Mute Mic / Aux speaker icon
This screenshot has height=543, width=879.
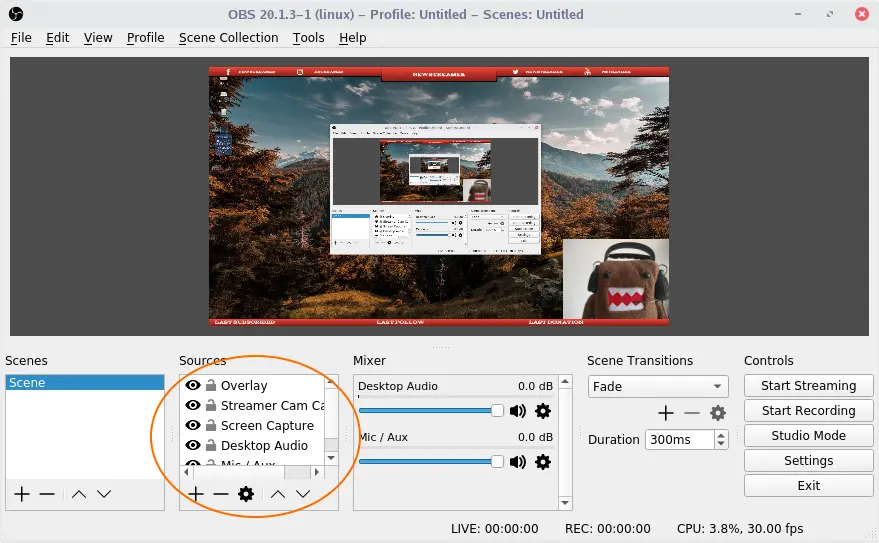[517, 462]
